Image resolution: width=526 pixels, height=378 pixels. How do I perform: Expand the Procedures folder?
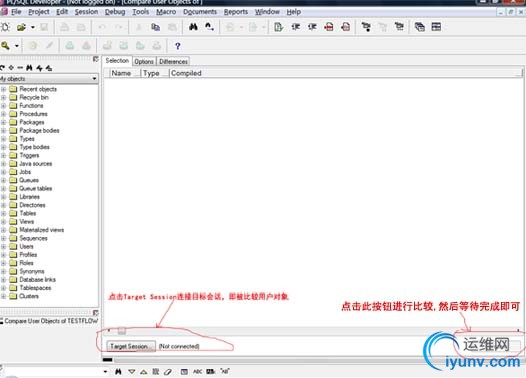pos(3,114)
